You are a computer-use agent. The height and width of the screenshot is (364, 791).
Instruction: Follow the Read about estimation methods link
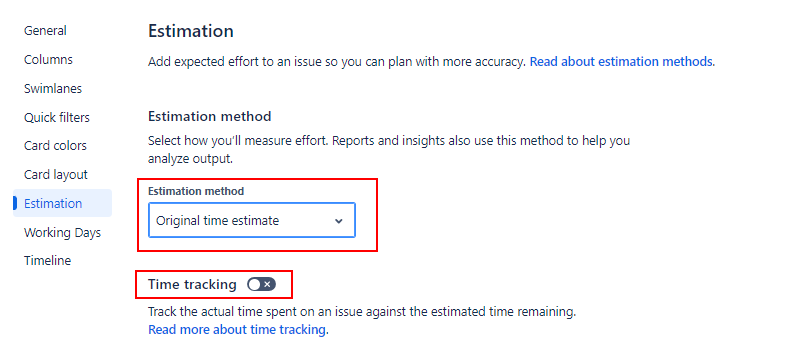click(621, 62)
